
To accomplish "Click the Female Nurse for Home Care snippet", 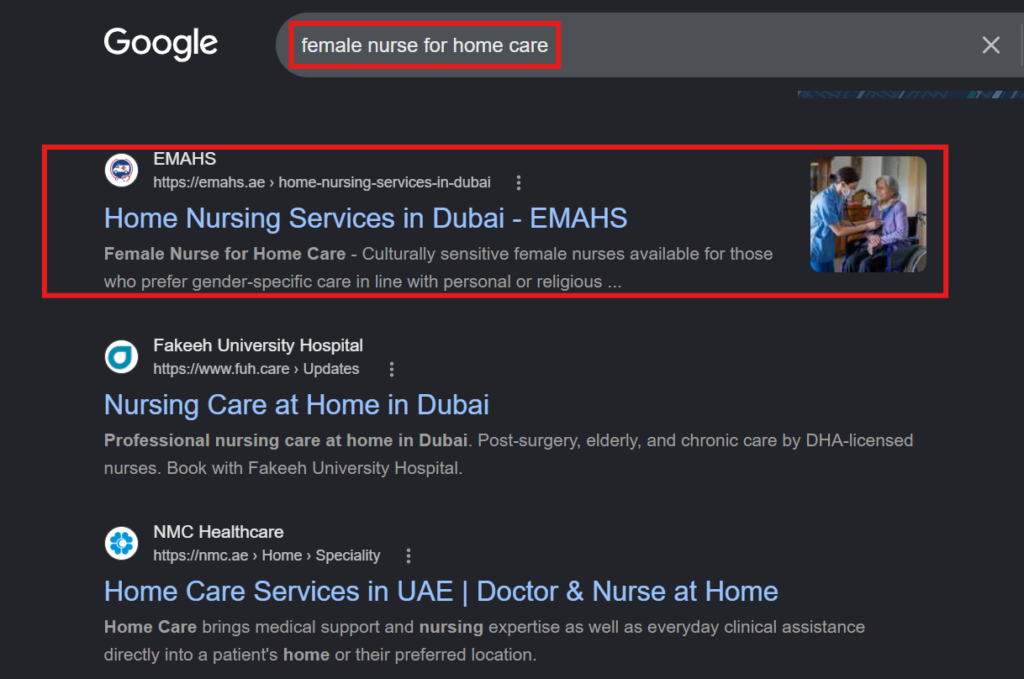I will pyautogui.click(x=225, y=254).
